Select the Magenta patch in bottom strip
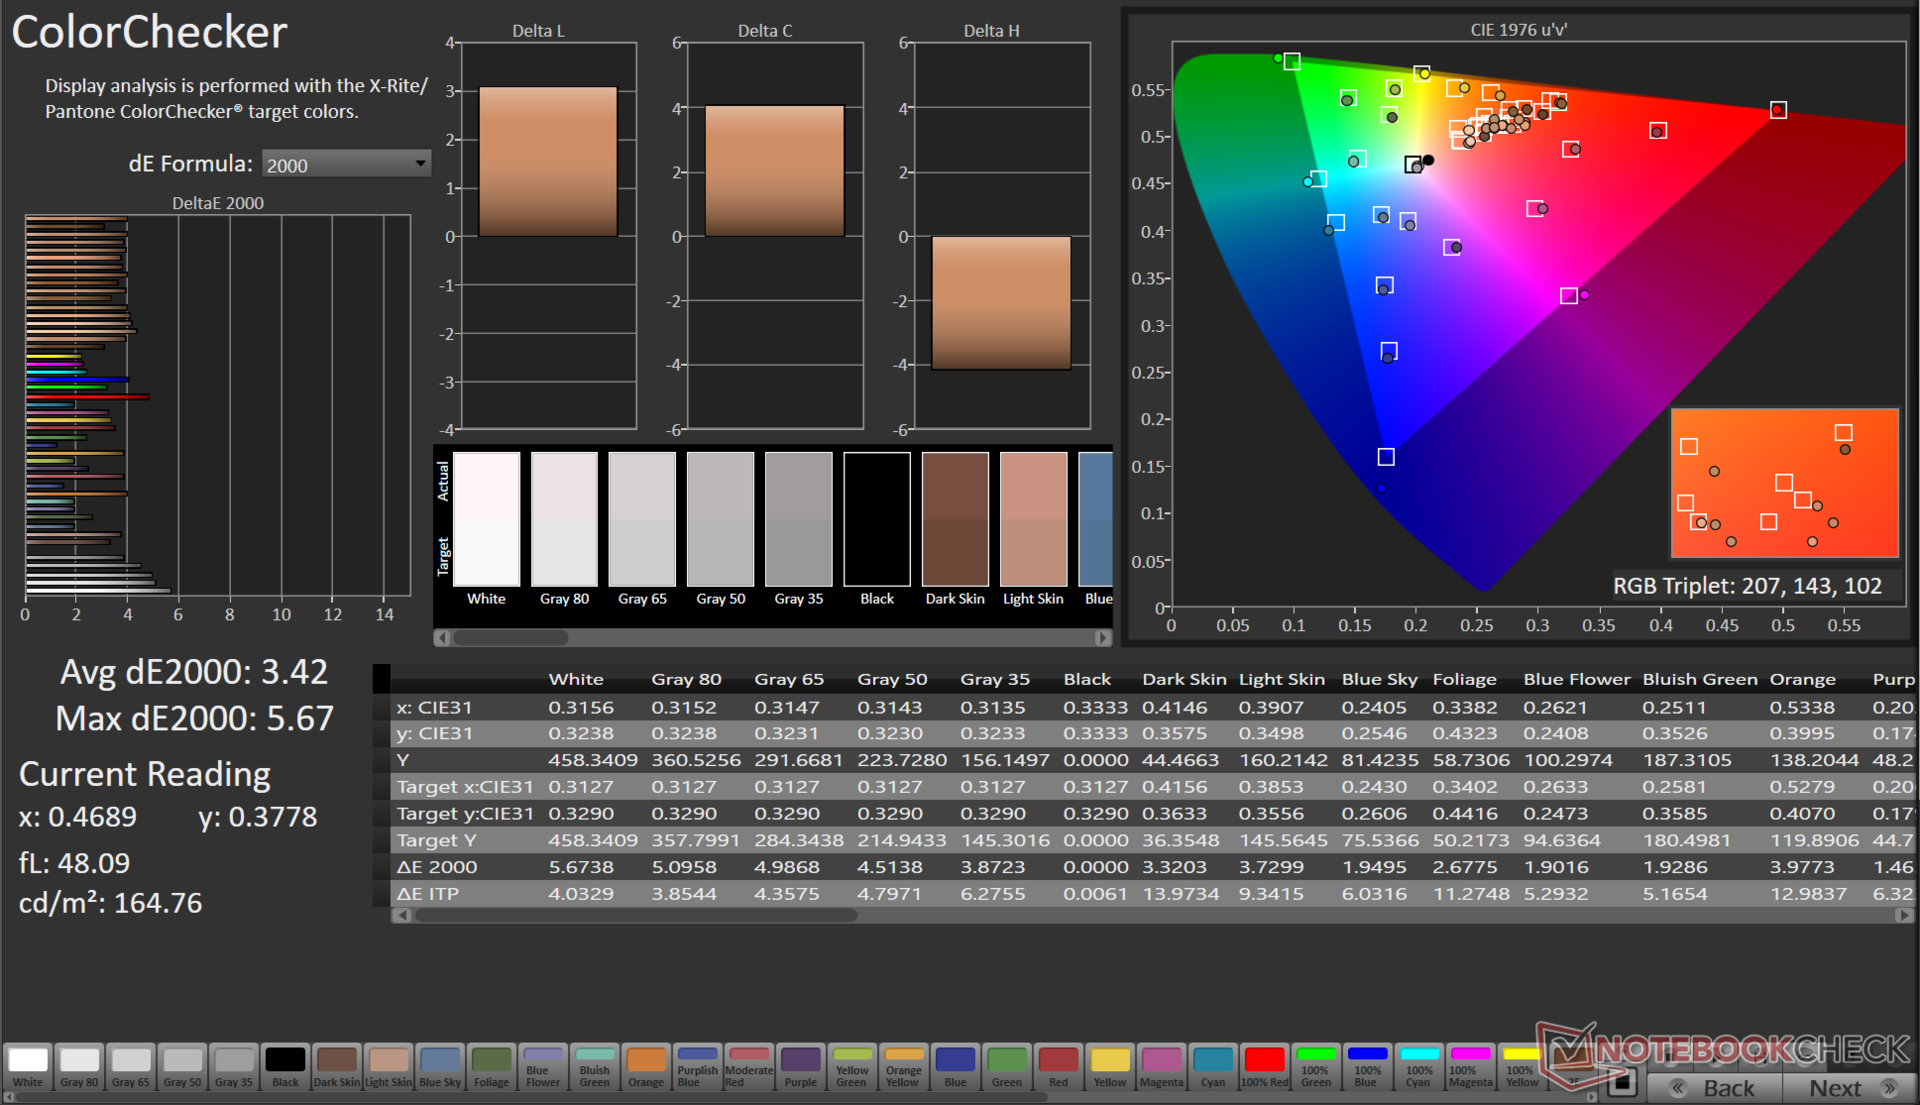Viewport: 1920px width, 1105px height. [1161, 1066]
